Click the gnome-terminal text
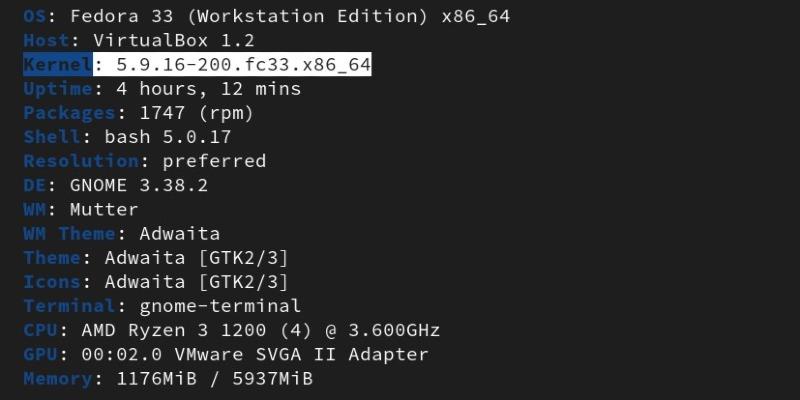The image size is (800, 400). point(208,306)
